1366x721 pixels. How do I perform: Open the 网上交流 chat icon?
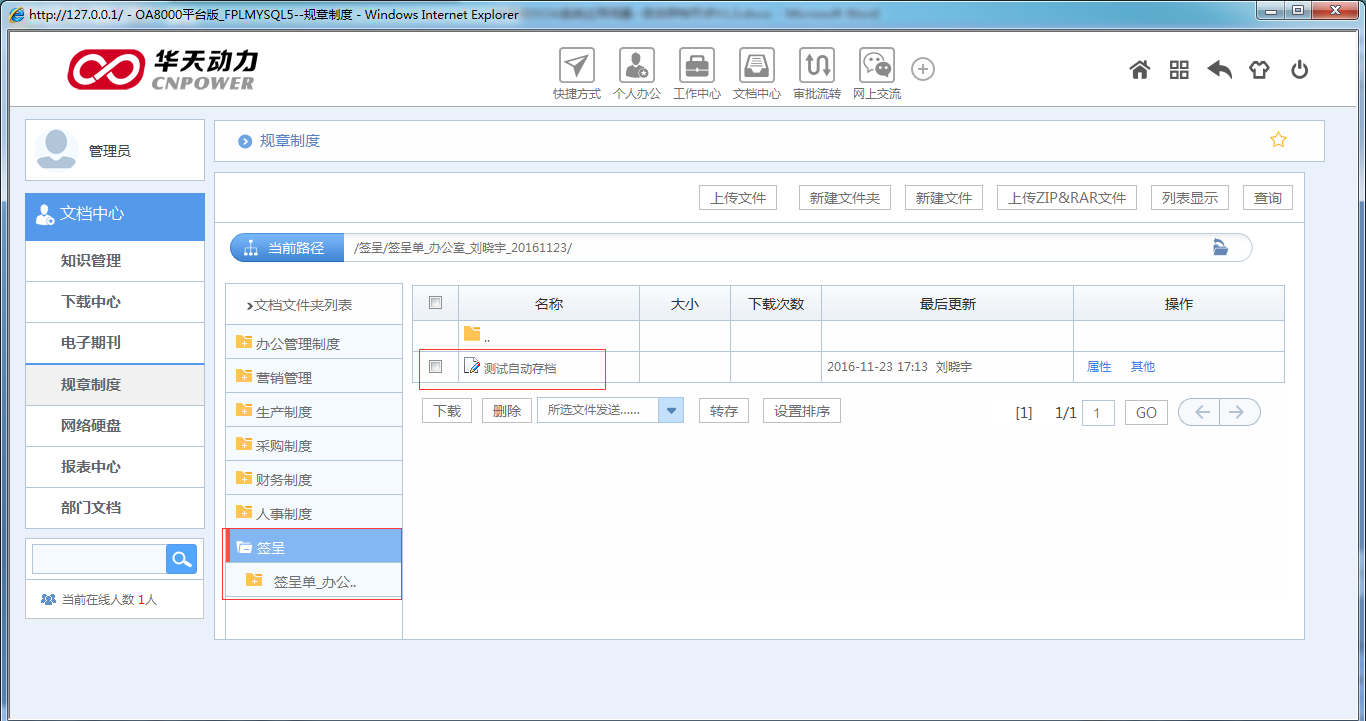pos(877,67)
